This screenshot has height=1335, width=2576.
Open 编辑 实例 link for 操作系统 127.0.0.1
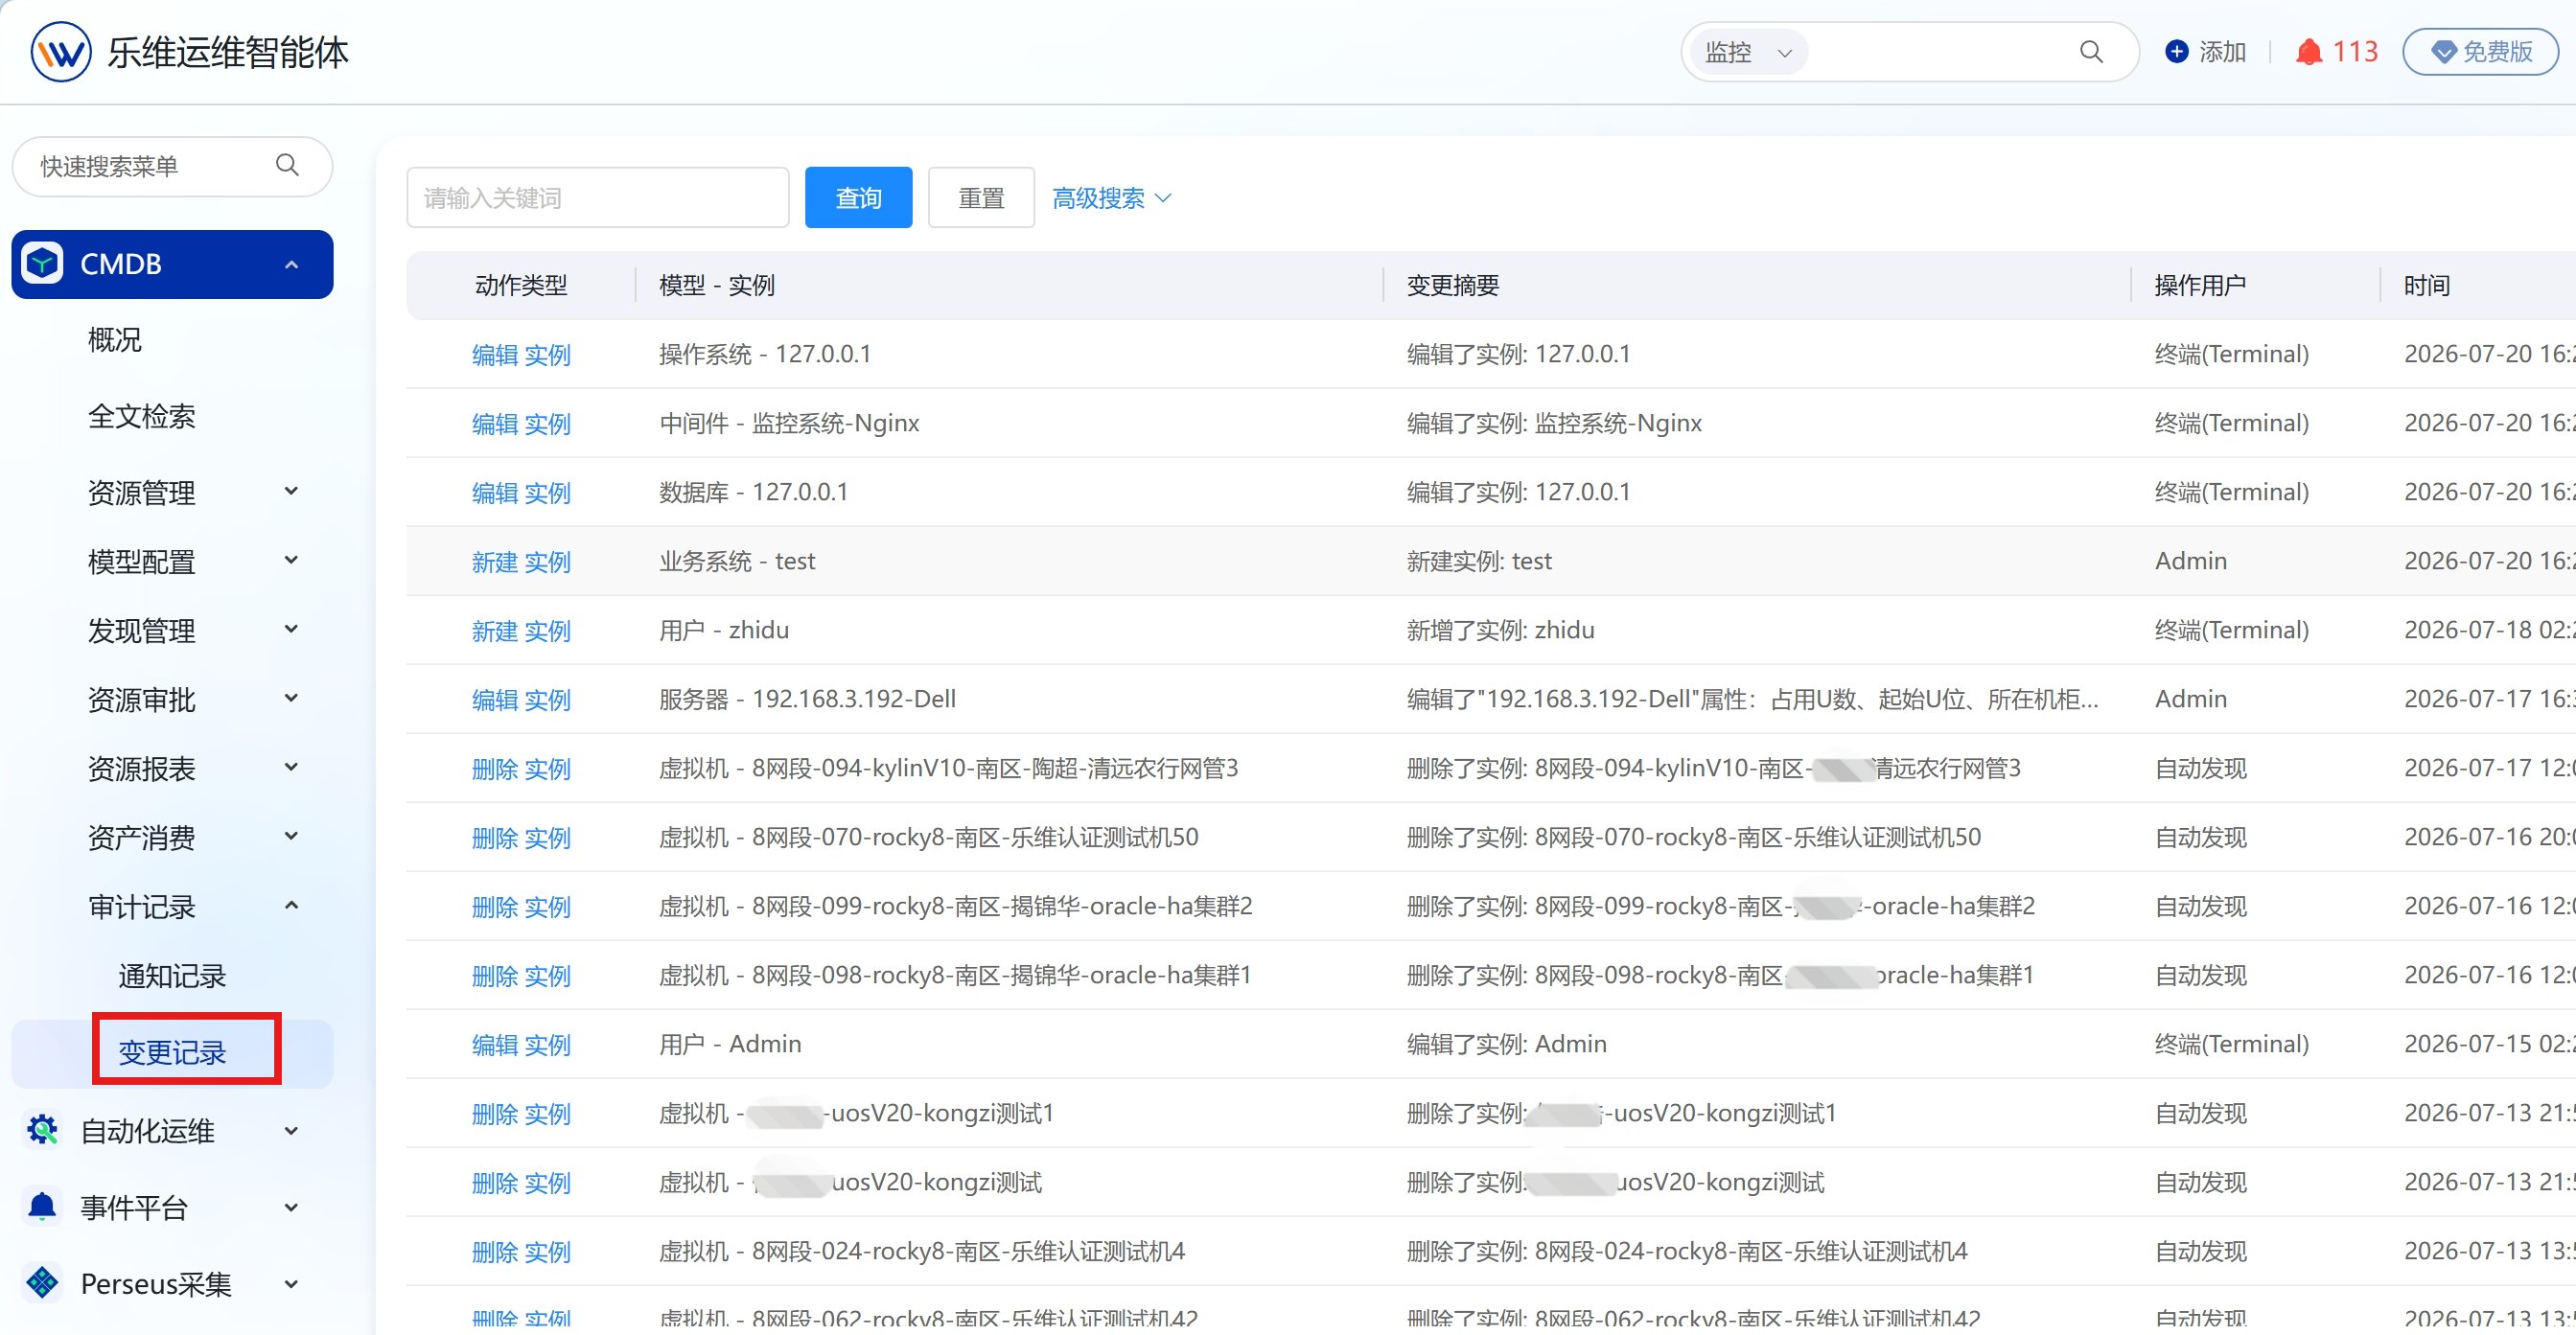click(x=521, y=355)
